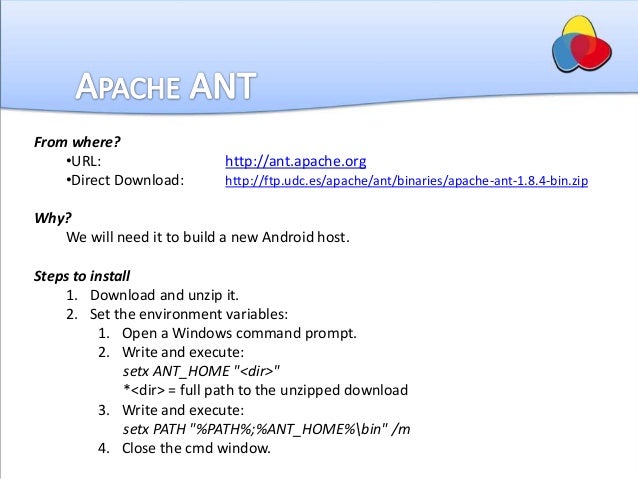Open the apache-ant-1.8.4-bin.zip direct download link
Viewport: 638px width, 479px height.
406,181
